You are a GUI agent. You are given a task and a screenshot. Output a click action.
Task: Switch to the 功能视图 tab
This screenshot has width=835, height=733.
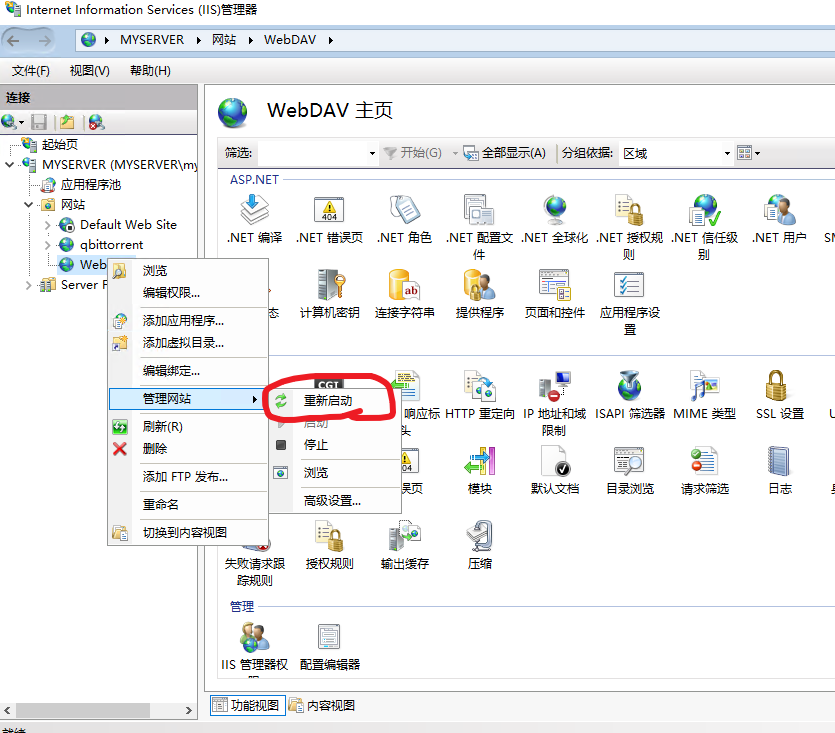(x=248, y=705)
